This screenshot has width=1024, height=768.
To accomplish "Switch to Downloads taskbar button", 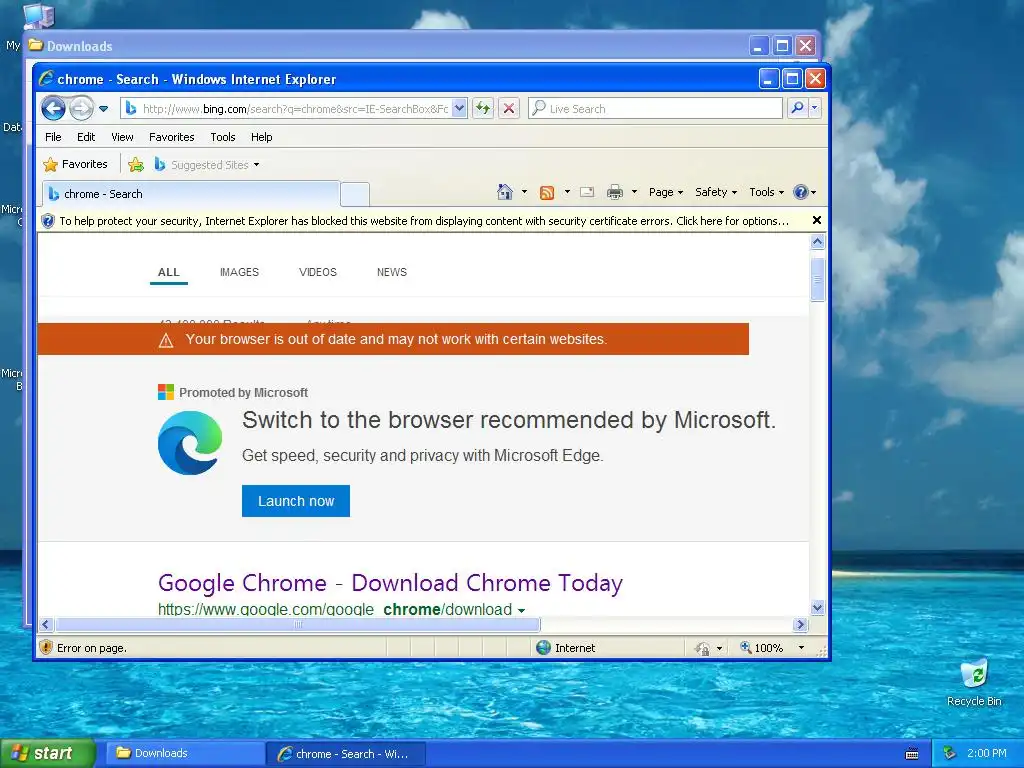I will (185, 753).
